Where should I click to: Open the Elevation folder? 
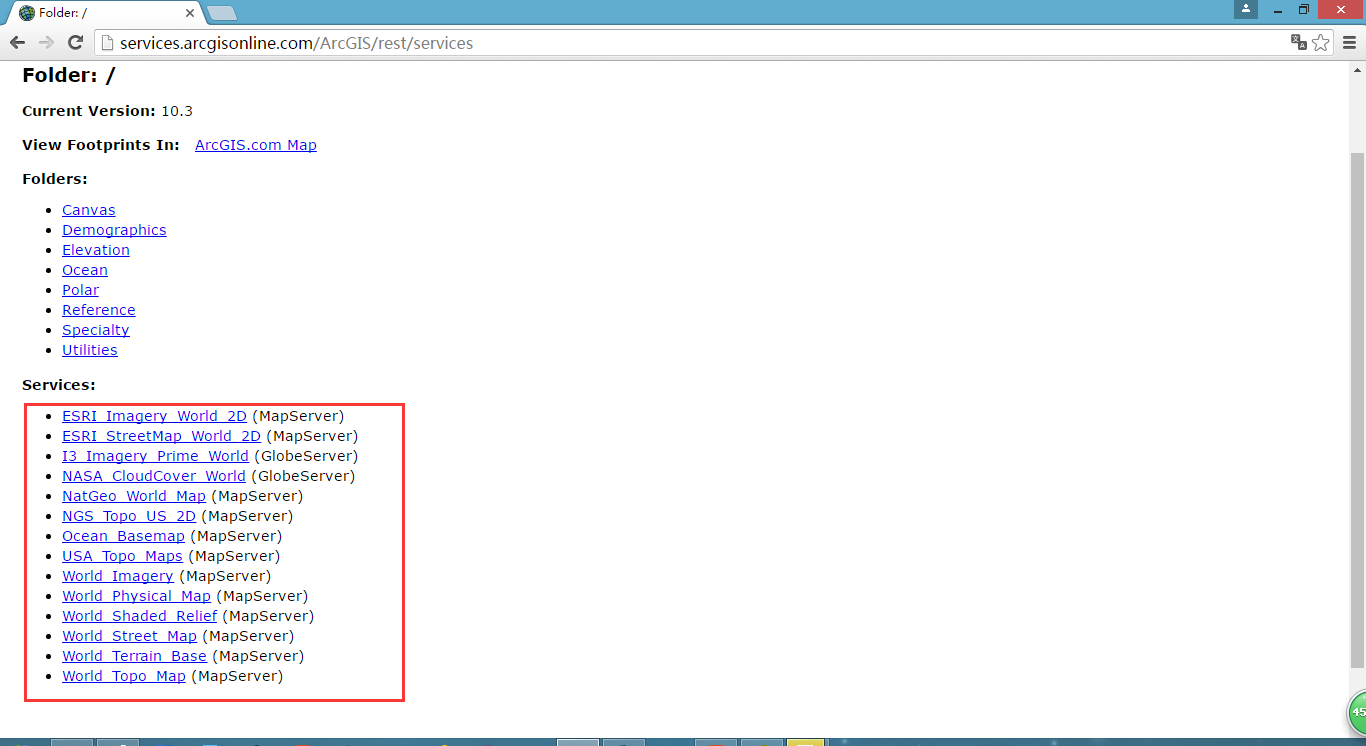tap(96, 250)
